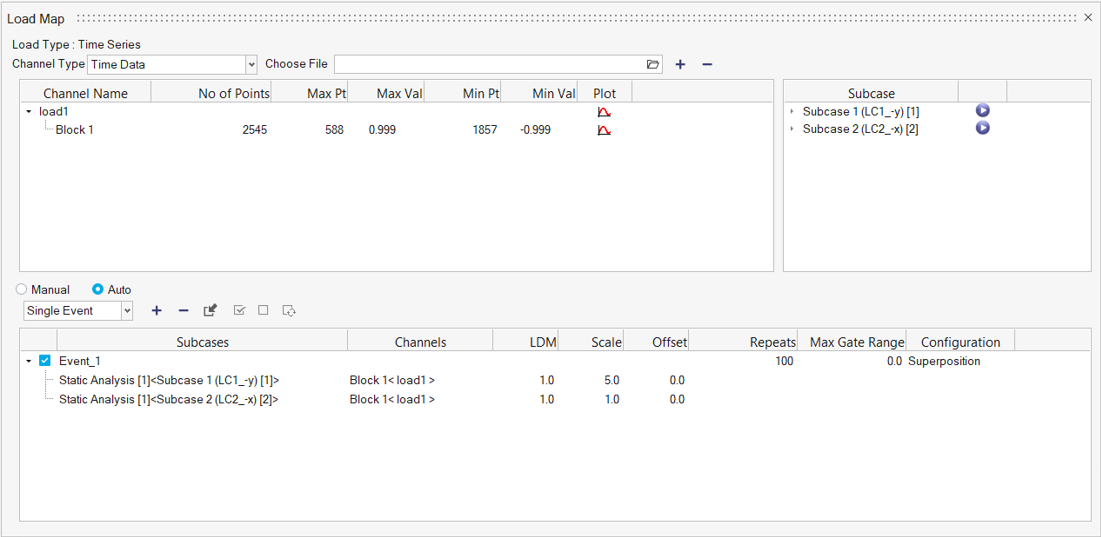
Task: Click the Subcase 2 play arrow icon
Action: pyautogui.click(x=982, y=128)
